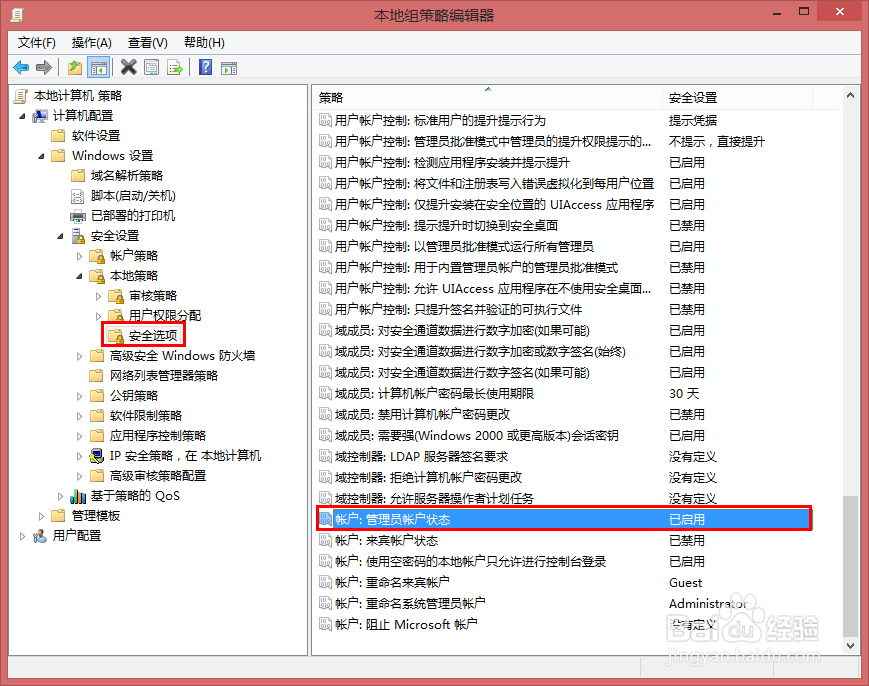Open Properties using its toolbar icon

[152, 67]
